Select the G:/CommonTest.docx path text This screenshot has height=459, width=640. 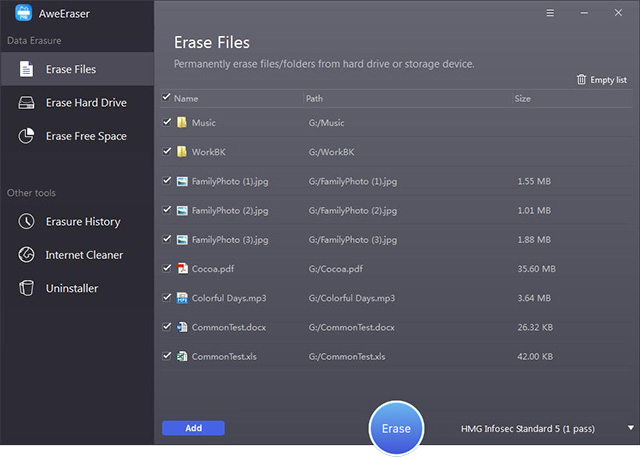coord(351,327)
